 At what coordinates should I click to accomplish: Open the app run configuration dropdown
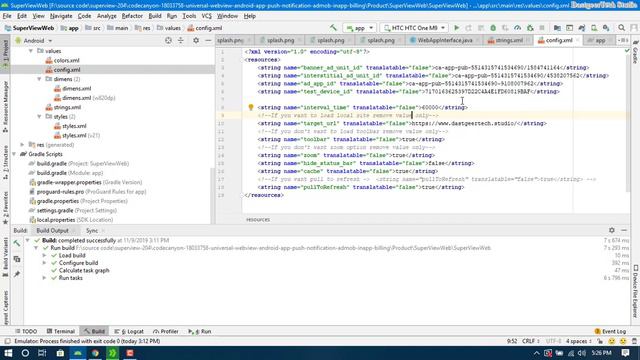point(360,28)
